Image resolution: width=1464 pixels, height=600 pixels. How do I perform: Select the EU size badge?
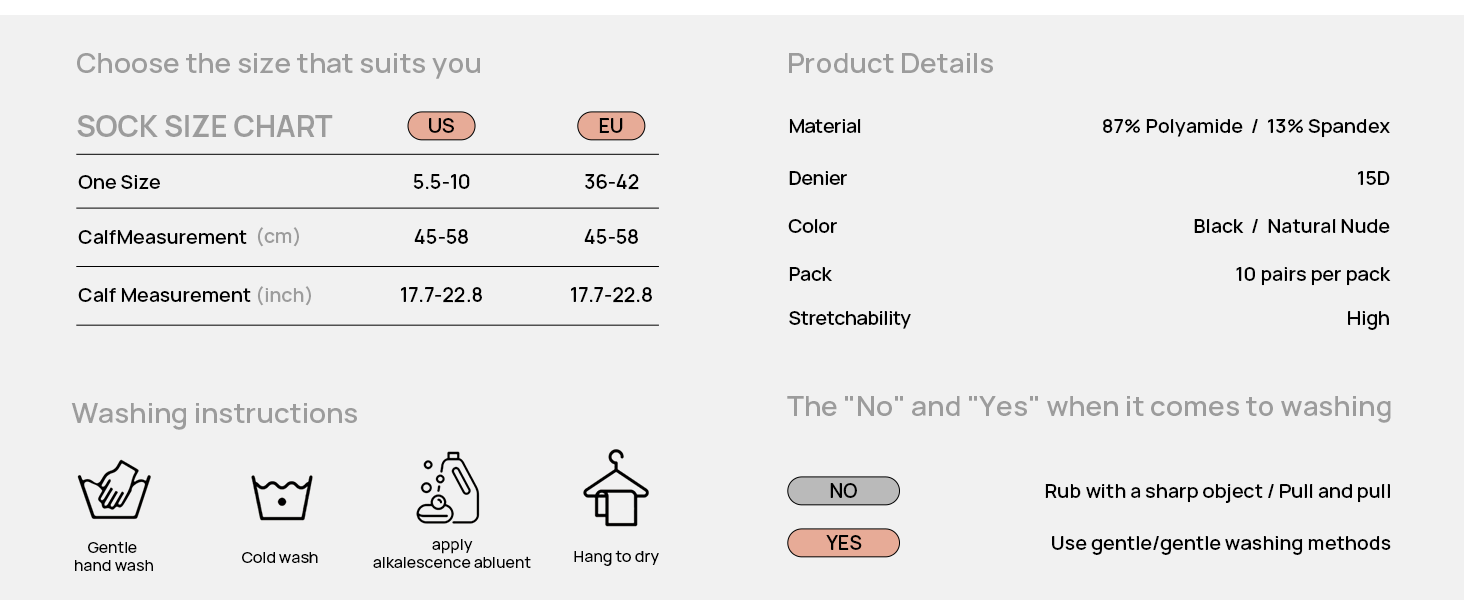[611, 126]
